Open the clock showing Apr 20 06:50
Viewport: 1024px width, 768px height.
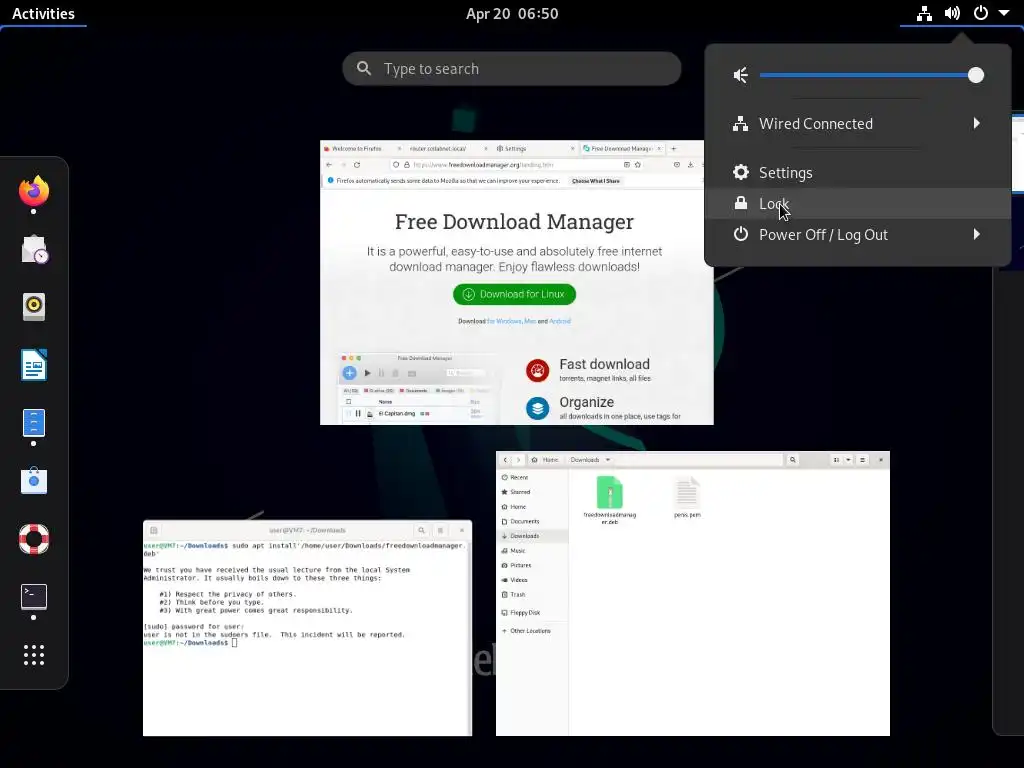pos(512,13)
